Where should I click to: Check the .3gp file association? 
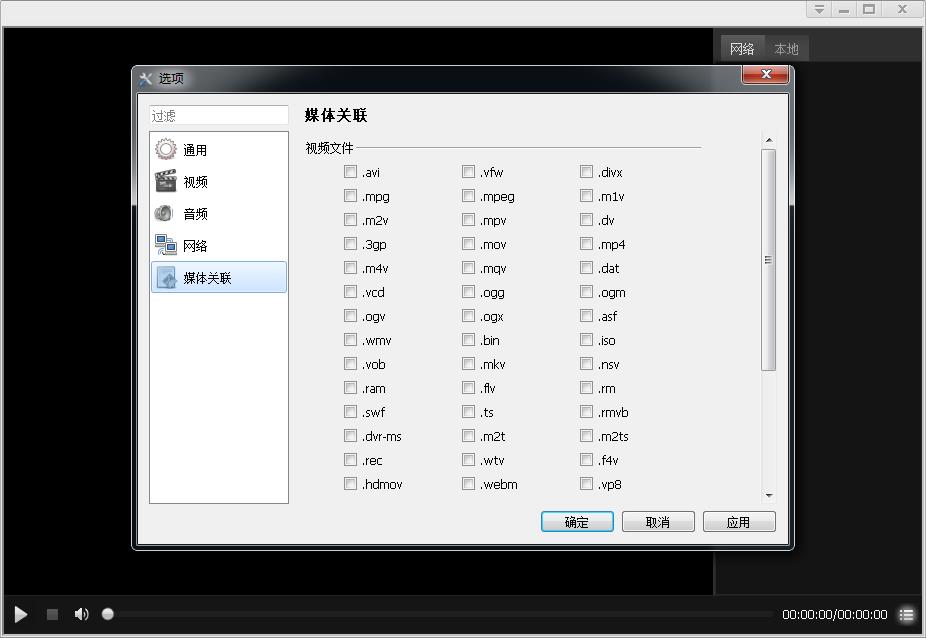click(x=350, y=243)
